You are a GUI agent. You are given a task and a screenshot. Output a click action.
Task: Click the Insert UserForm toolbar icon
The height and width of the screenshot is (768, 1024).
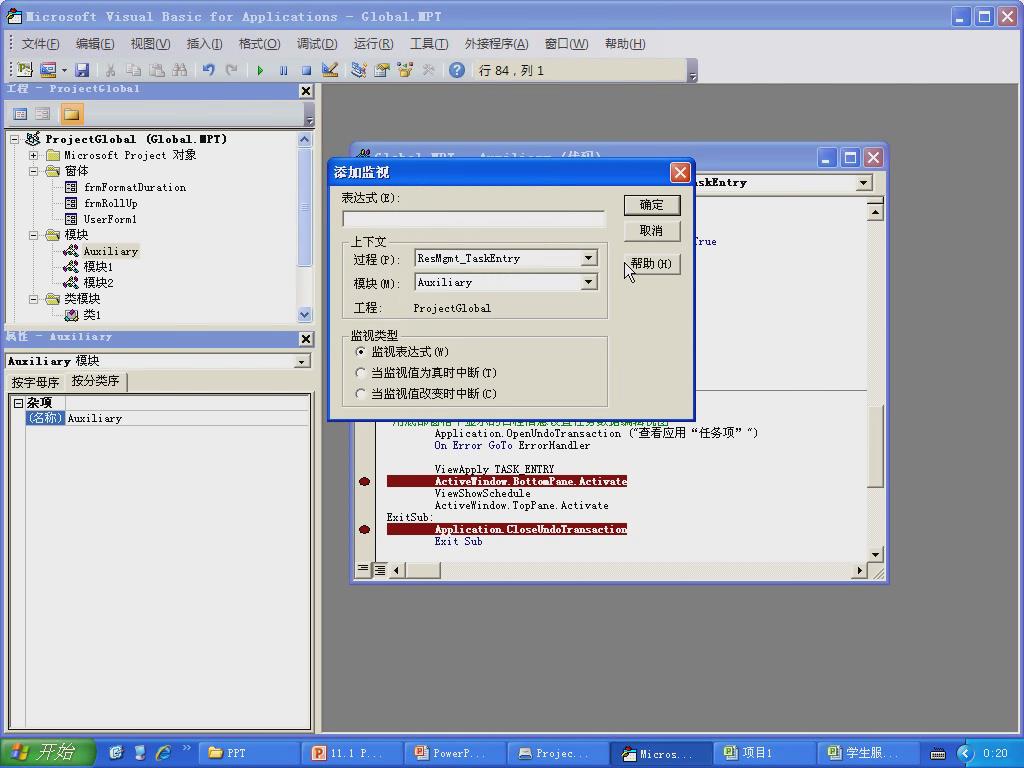(x=48, y=70)
